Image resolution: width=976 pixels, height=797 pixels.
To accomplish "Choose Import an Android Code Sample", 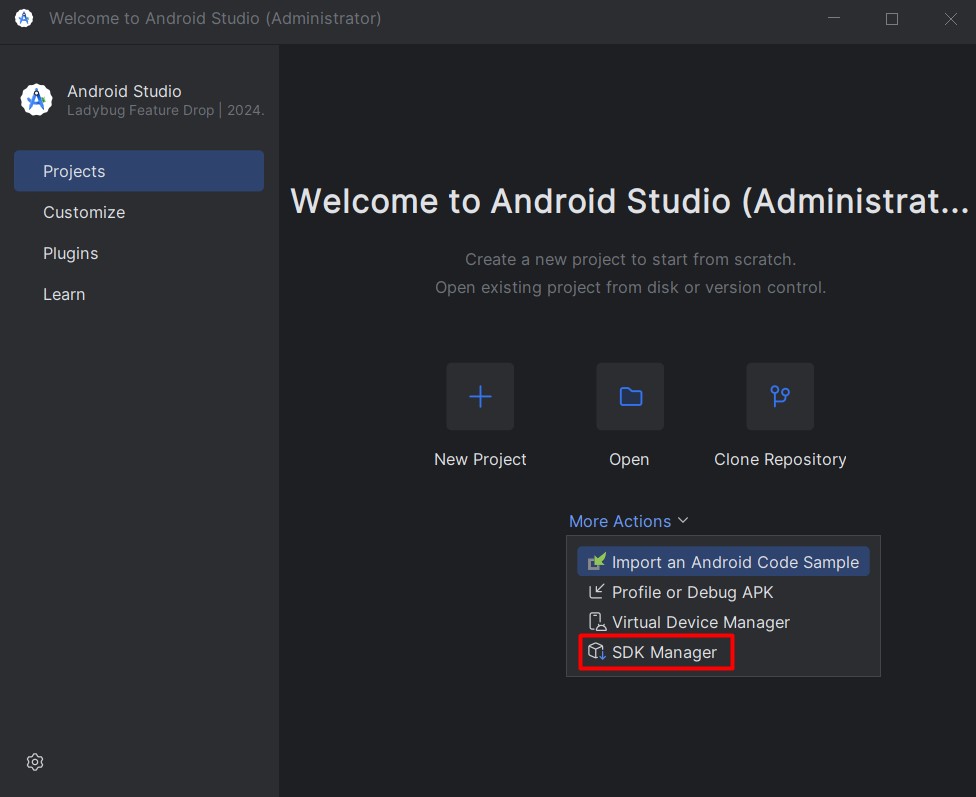I will pos(723,562).
